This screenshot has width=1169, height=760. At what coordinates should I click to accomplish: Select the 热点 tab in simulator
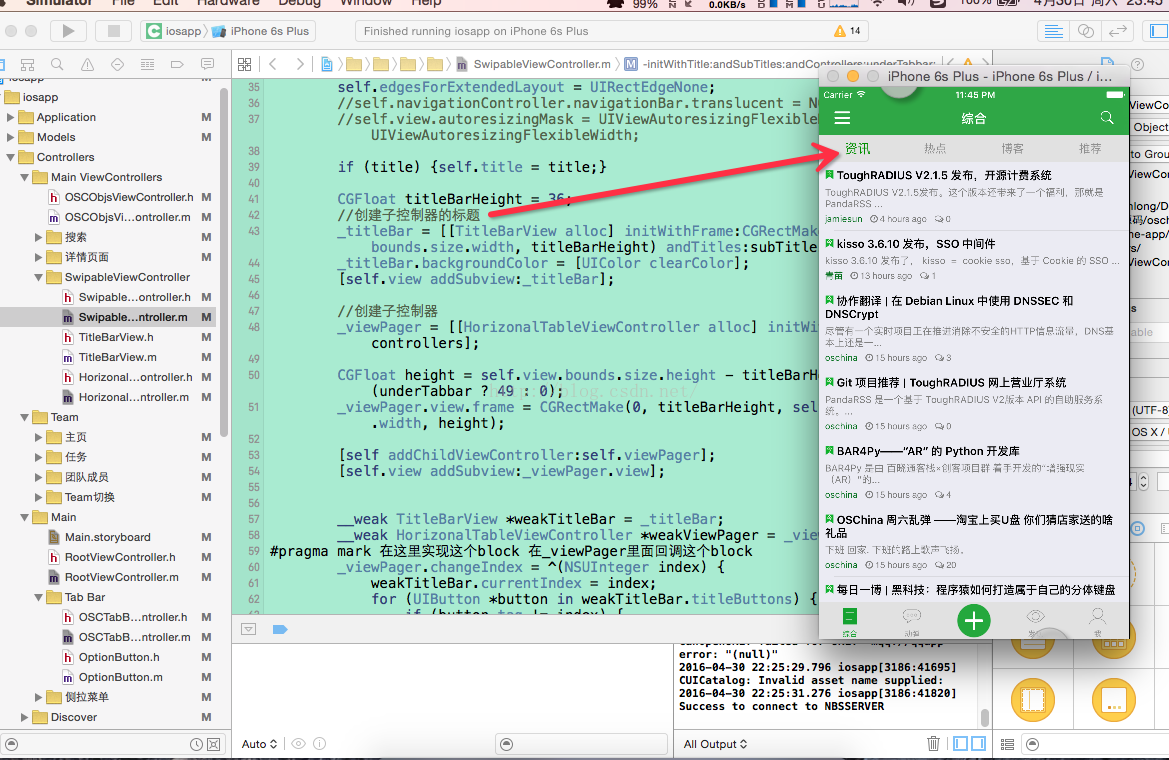[x=935, y=148]
